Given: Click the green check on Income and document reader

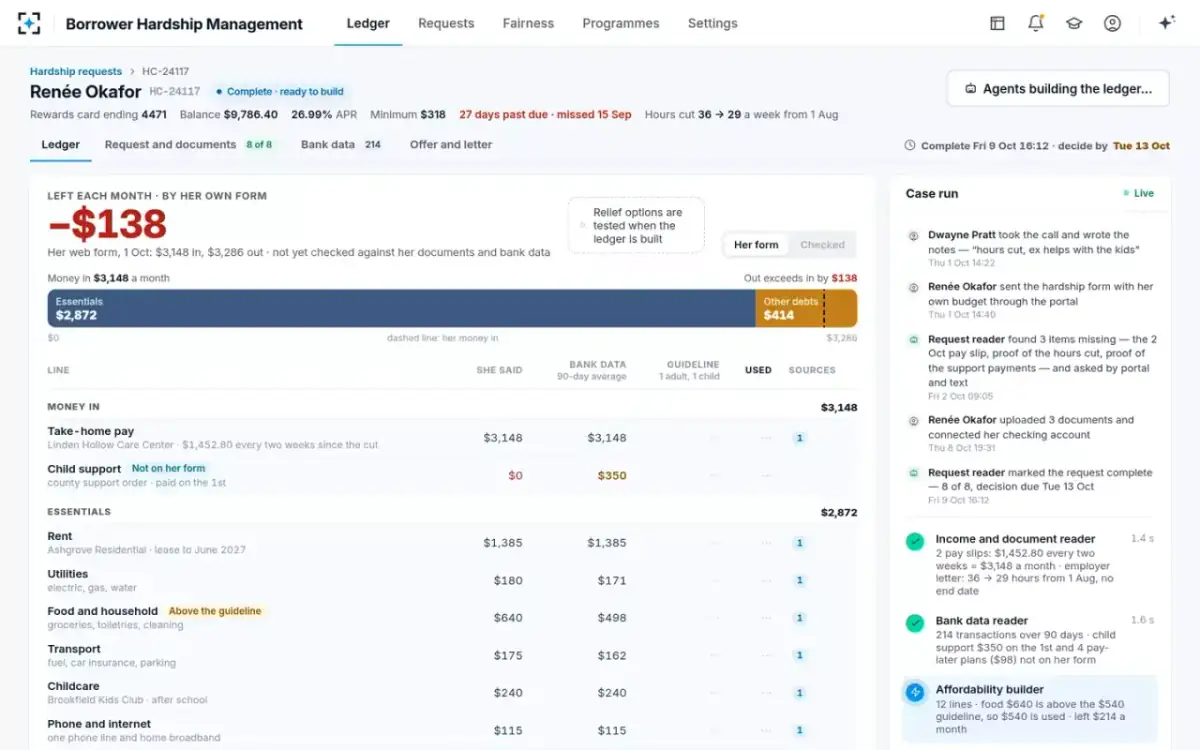Looking at the screenshot, I should pyautogui.click(x=914, y=541).
